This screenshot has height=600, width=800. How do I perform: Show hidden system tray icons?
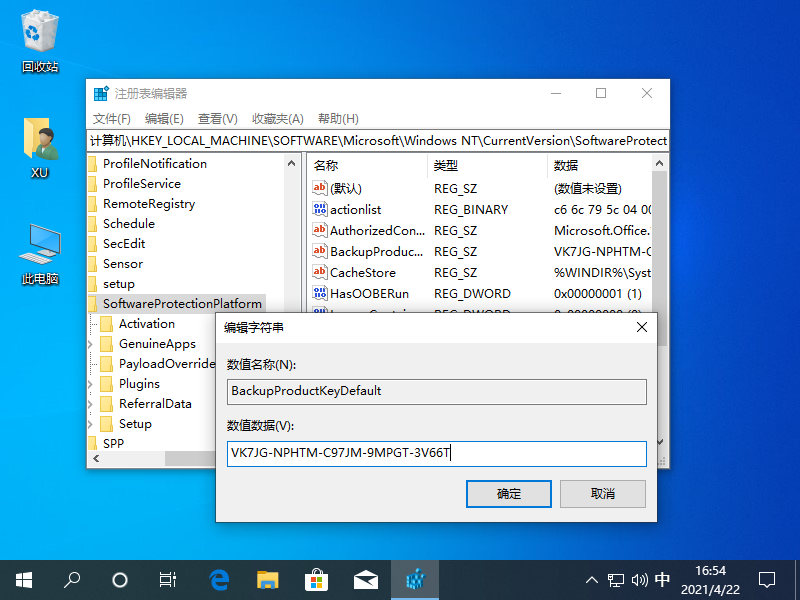591,580
